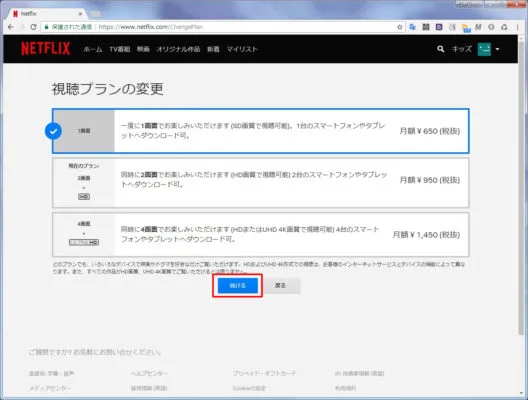Click the secure padlock icon in the address bar

46,27
